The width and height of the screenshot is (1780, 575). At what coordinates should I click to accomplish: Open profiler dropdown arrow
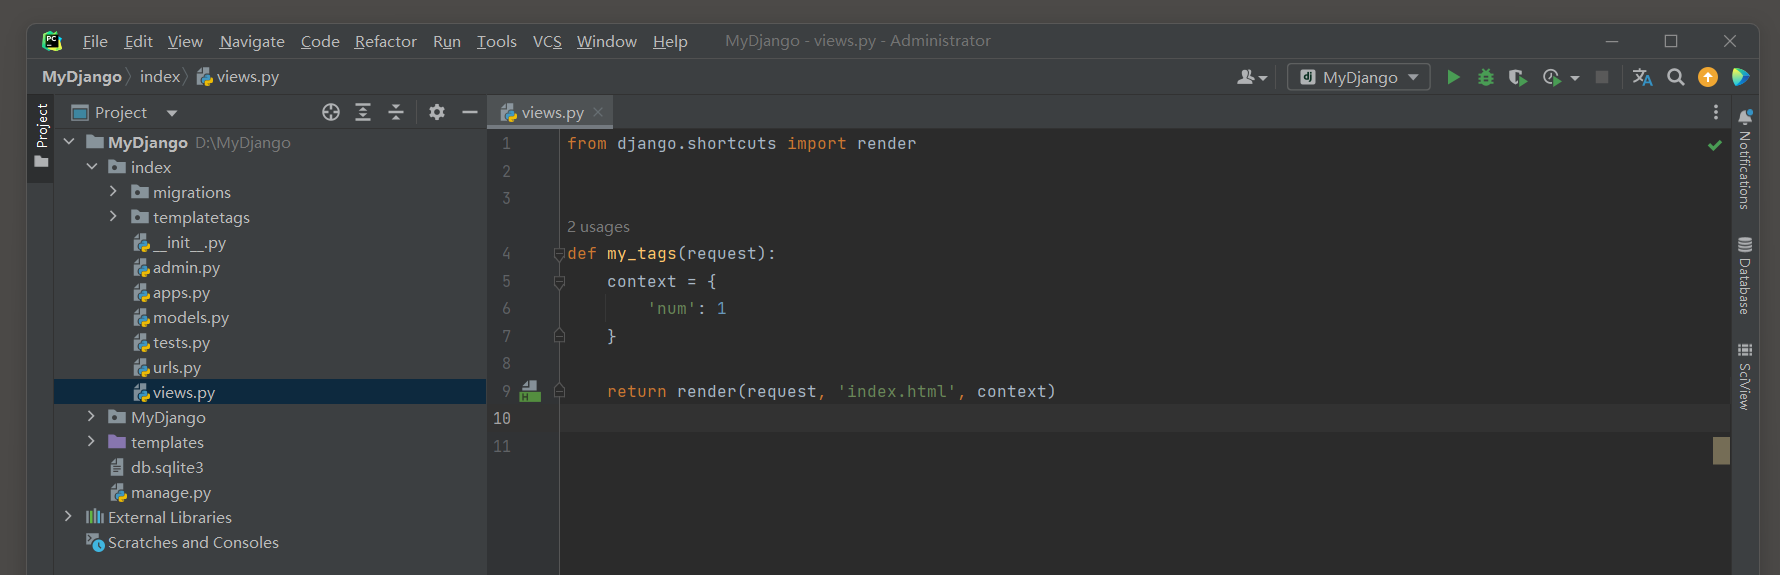tap(1575, 78)
